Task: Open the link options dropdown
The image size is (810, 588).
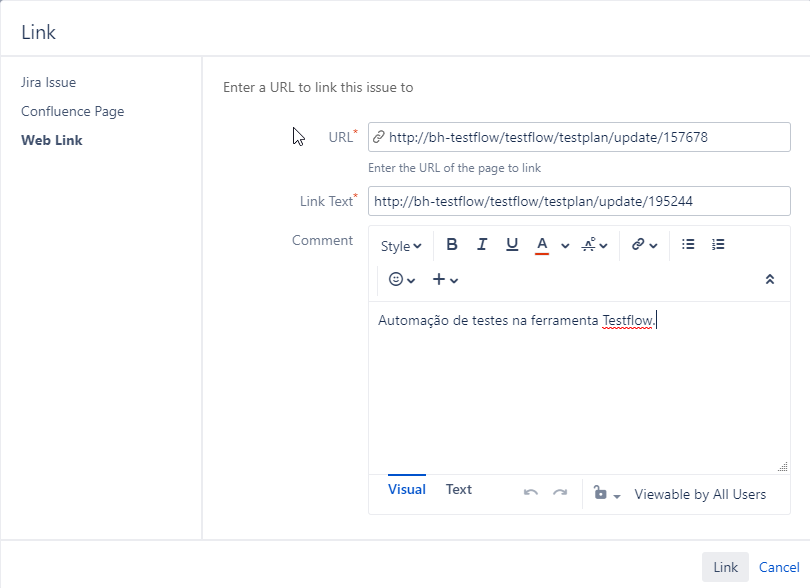Action: tap(644, 245)
